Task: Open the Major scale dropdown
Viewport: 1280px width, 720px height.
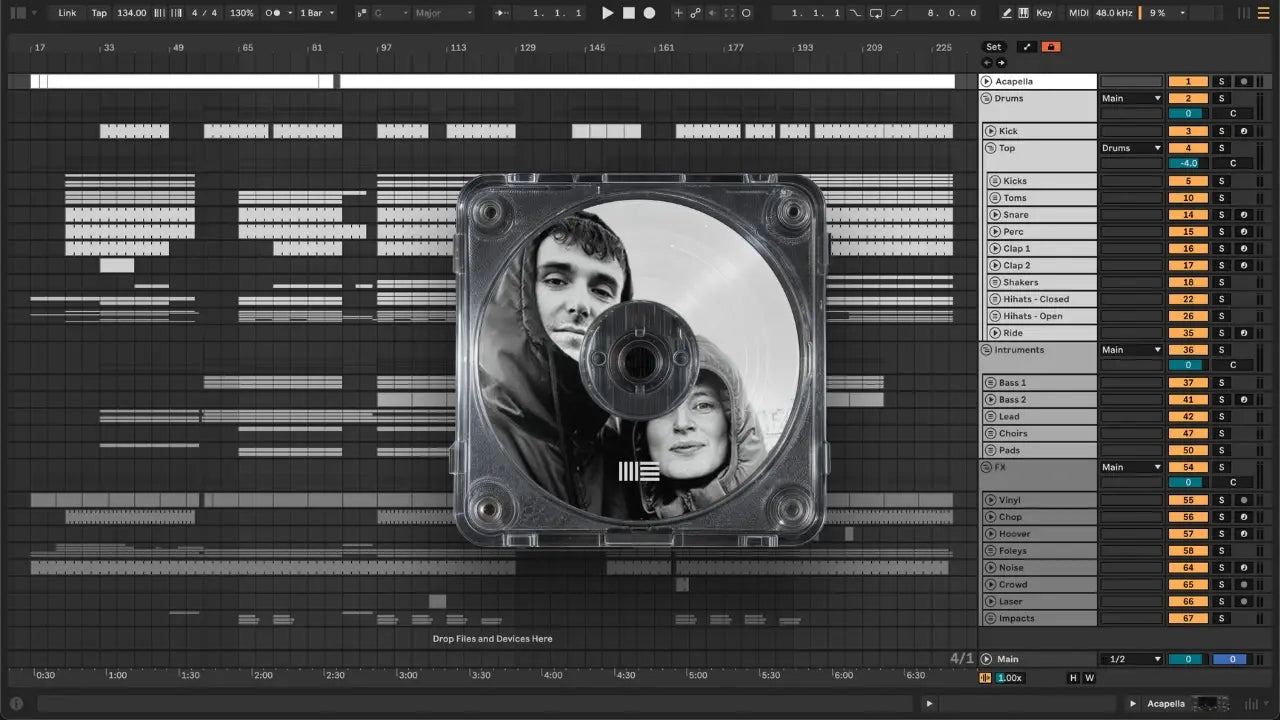Action: pos(443,13)
